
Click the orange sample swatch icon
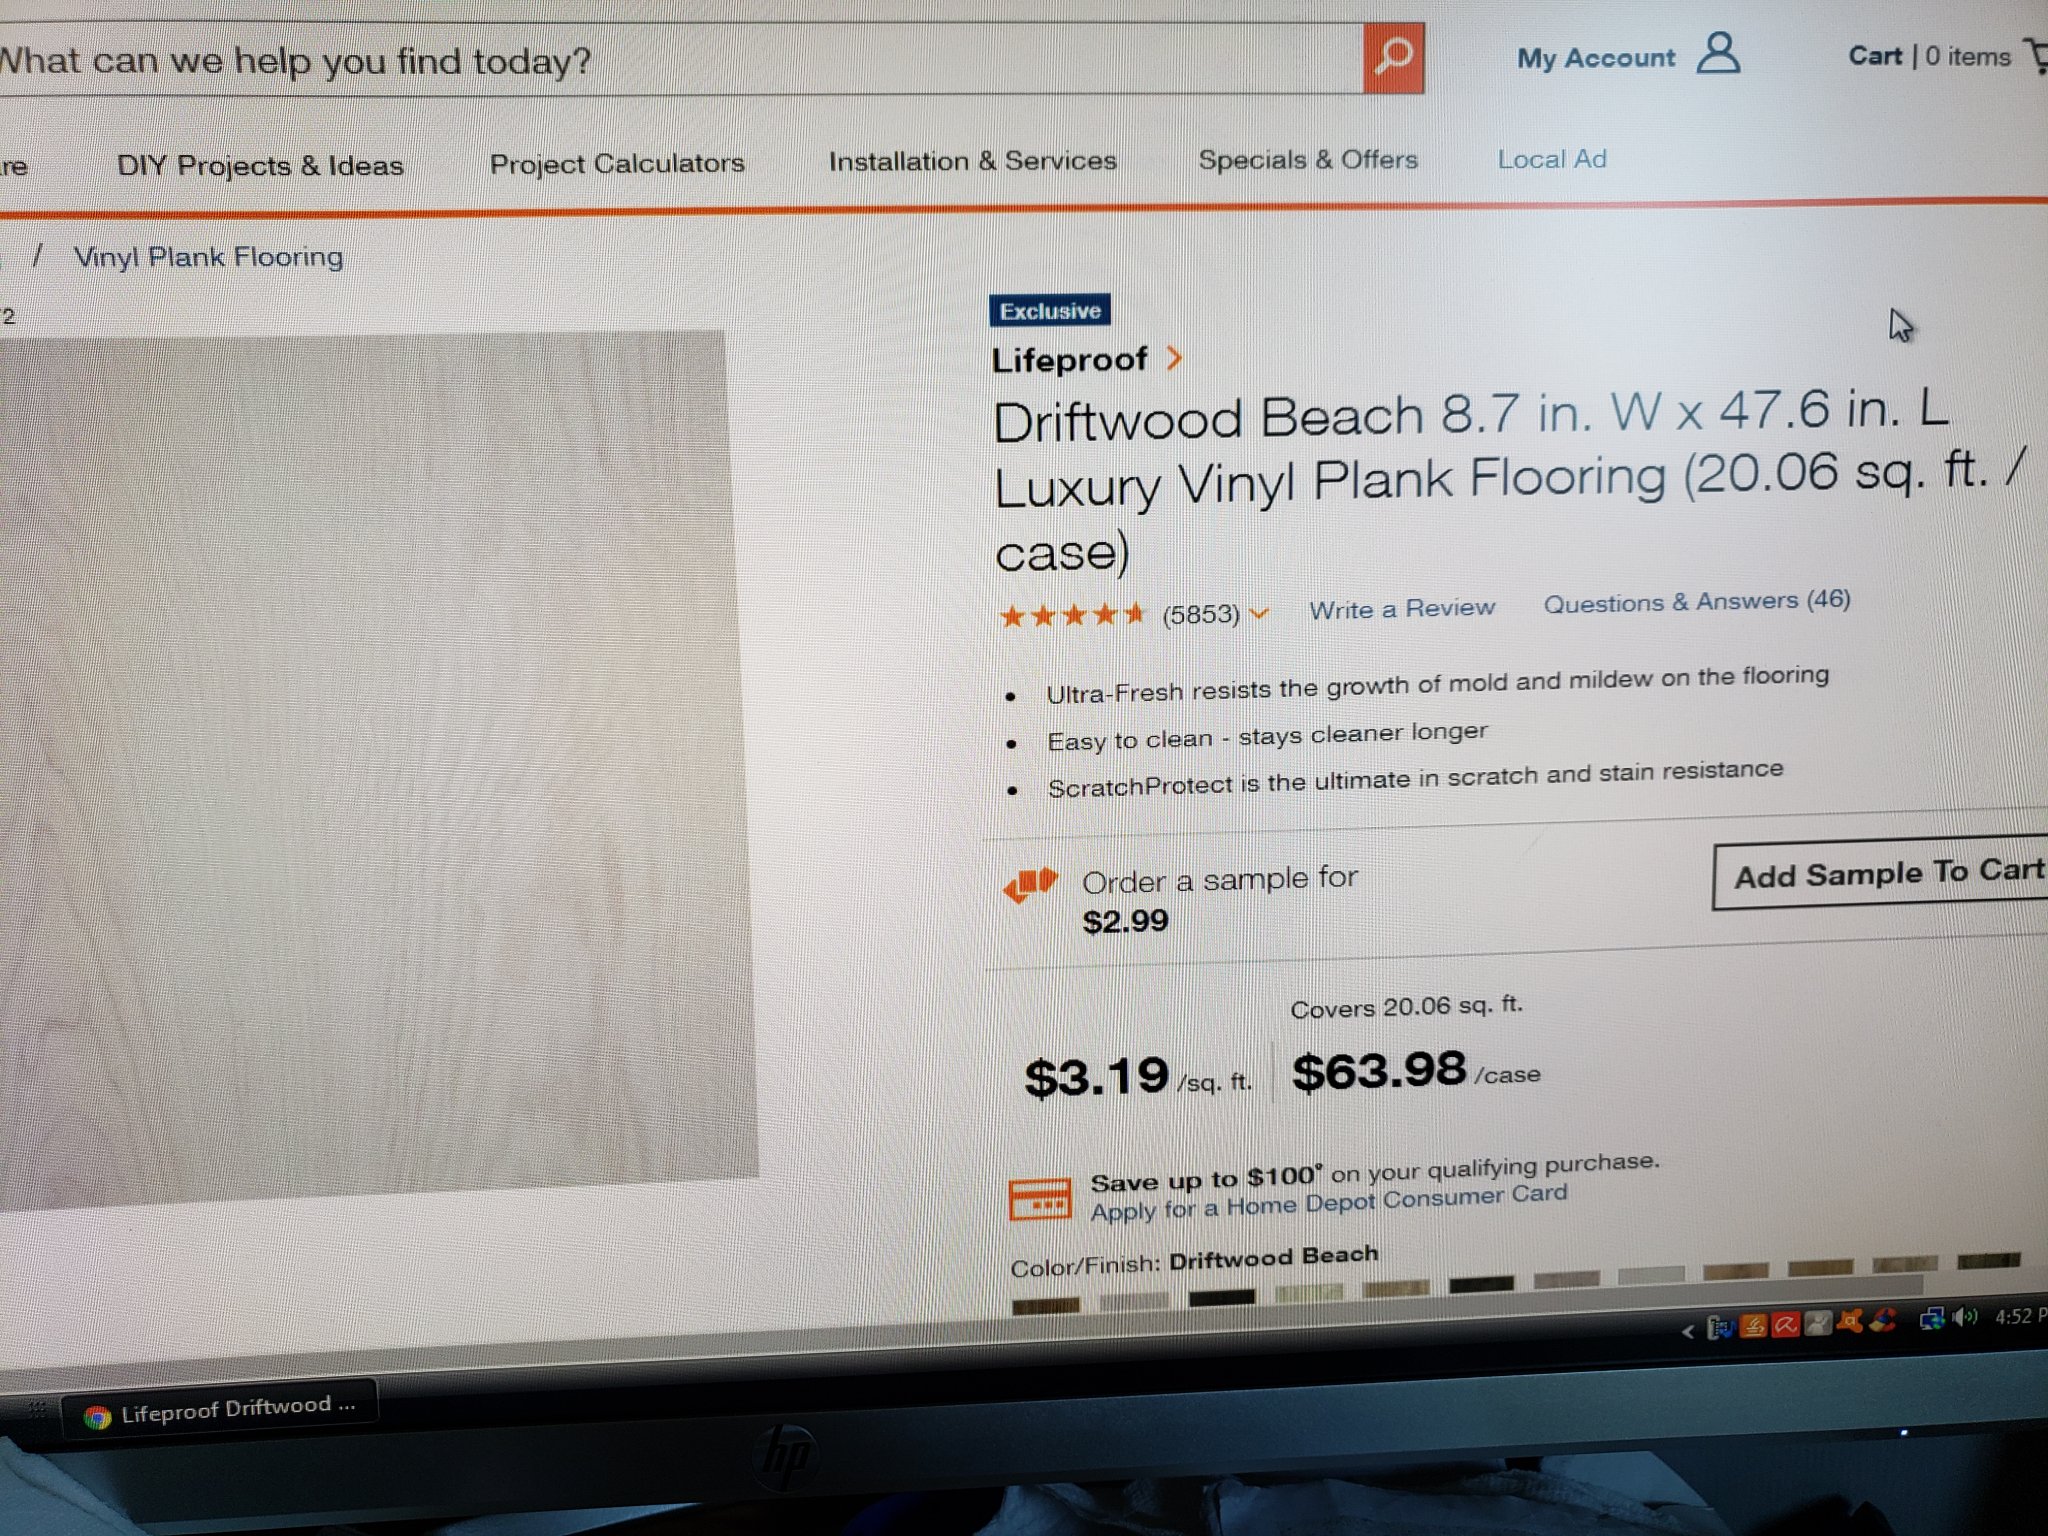point(1030,884)
